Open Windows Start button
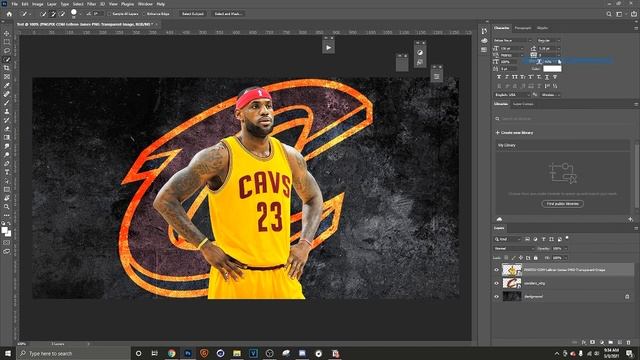640x360 pixels. tap(8, 353)
